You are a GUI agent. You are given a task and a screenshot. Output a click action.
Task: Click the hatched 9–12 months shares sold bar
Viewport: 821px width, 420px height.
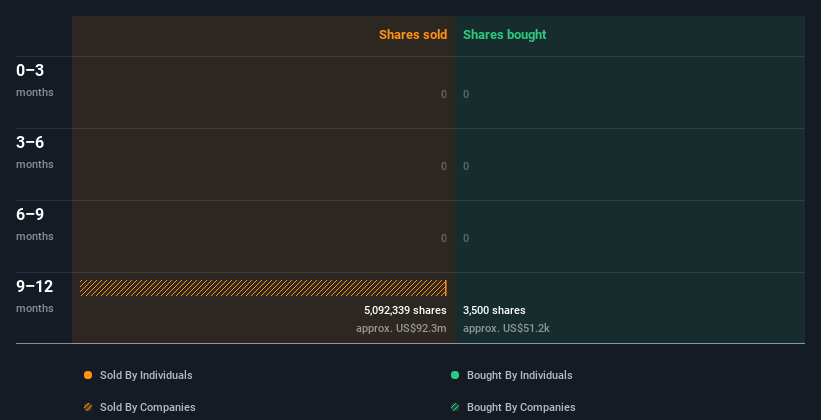pos(263,288)
